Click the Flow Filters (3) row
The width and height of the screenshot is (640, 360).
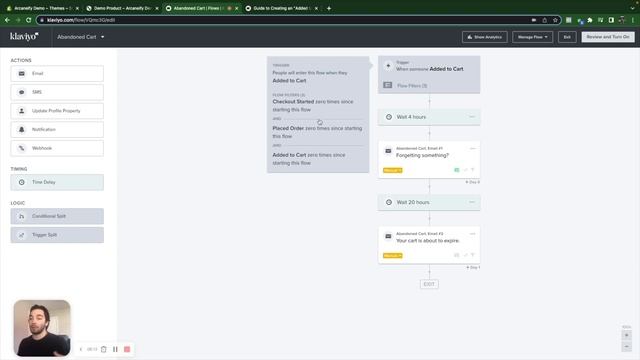[x=429, y=86]
